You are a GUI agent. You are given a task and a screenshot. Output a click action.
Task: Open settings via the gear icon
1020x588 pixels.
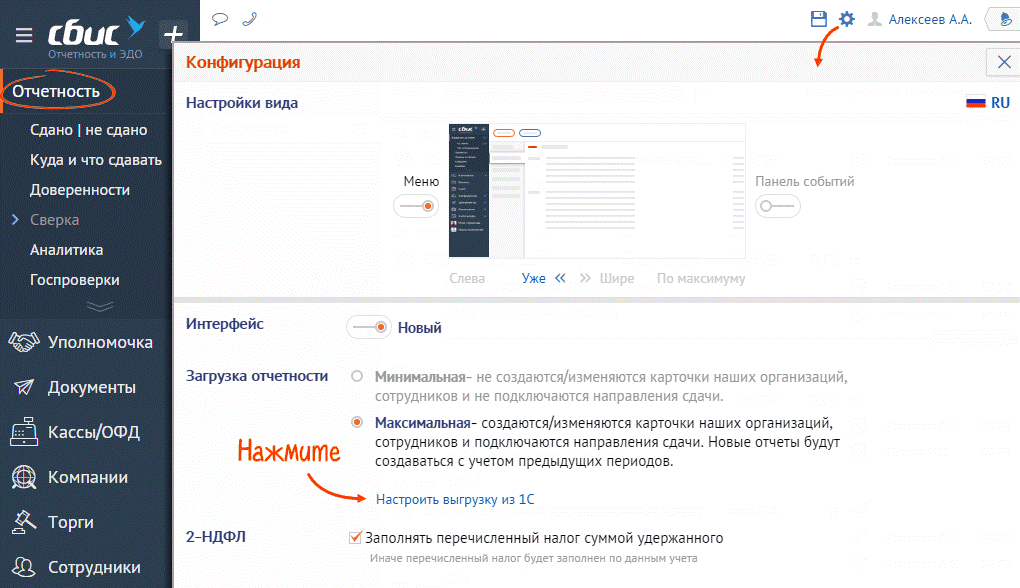point(847,19)
